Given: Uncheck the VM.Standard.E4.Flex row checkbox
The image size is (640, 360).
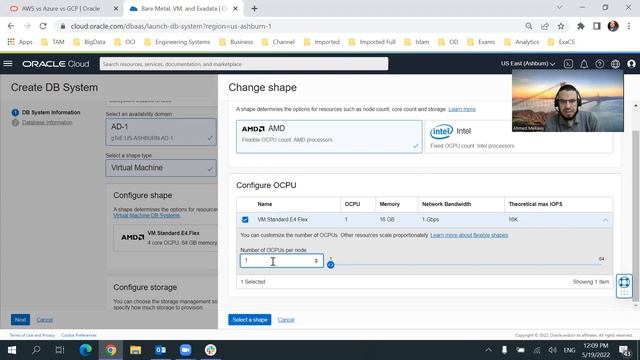Looking at the screenshot, I should pyautogui.click(x=245, y=220).
